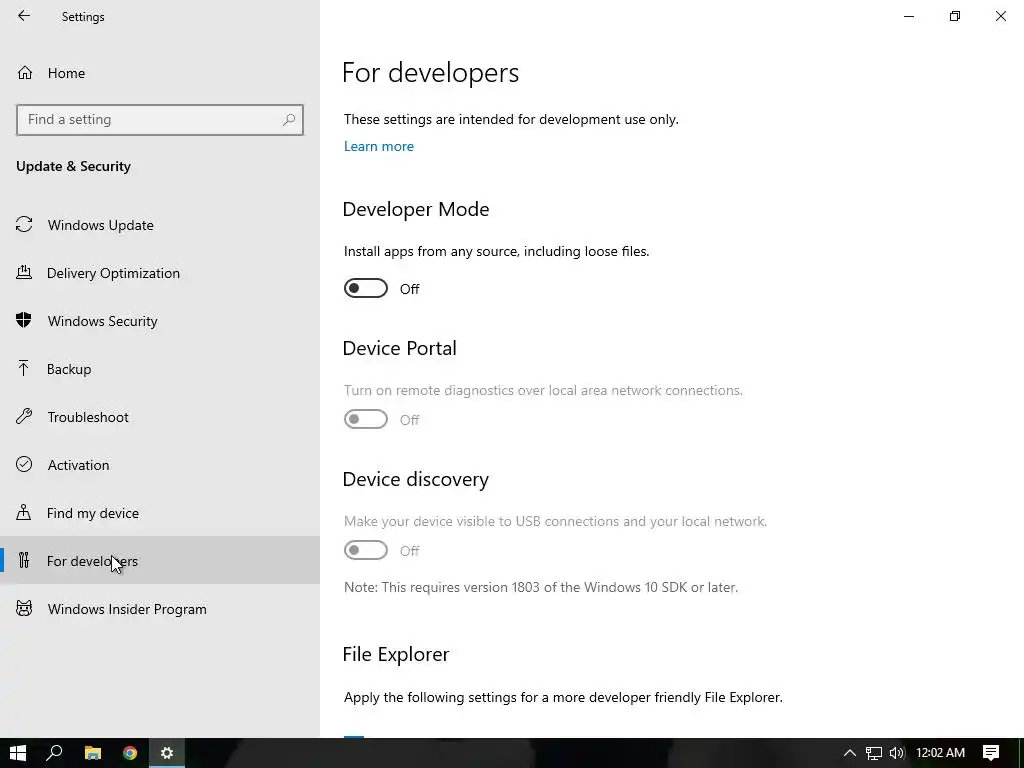
Task: Click the For developers tools icon
Action: pos(24,560)
